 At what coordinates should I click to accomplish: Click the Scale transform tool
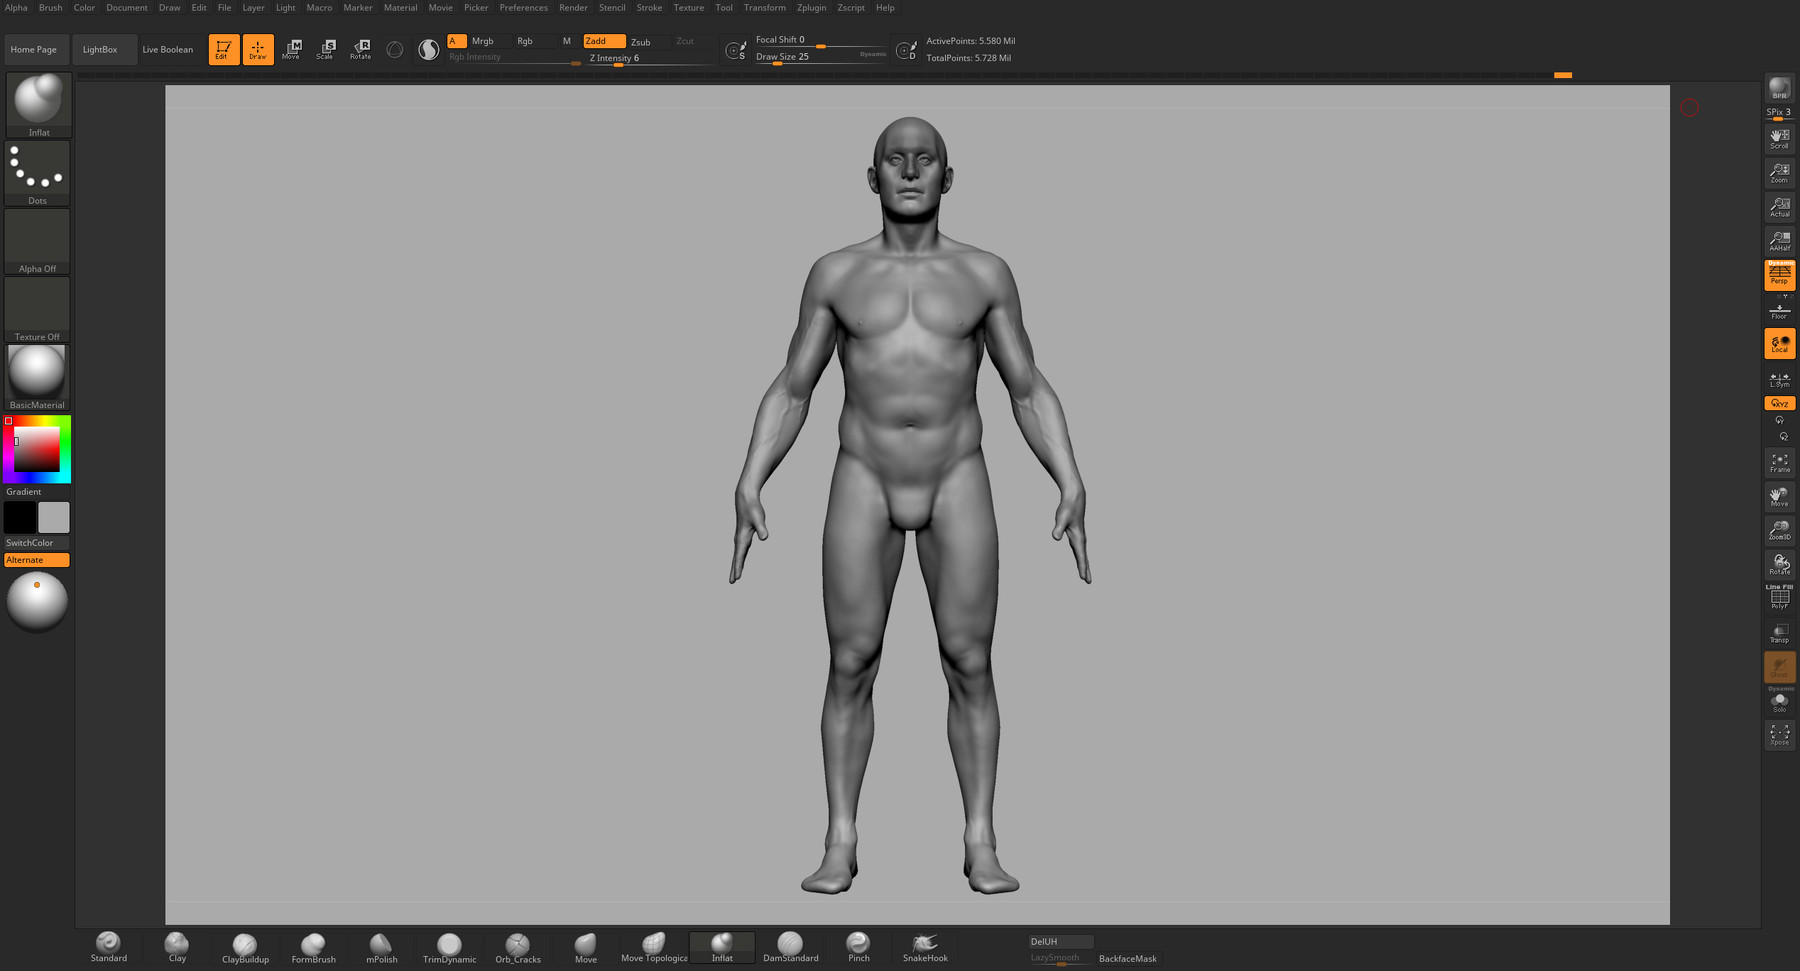pos(326,49)
